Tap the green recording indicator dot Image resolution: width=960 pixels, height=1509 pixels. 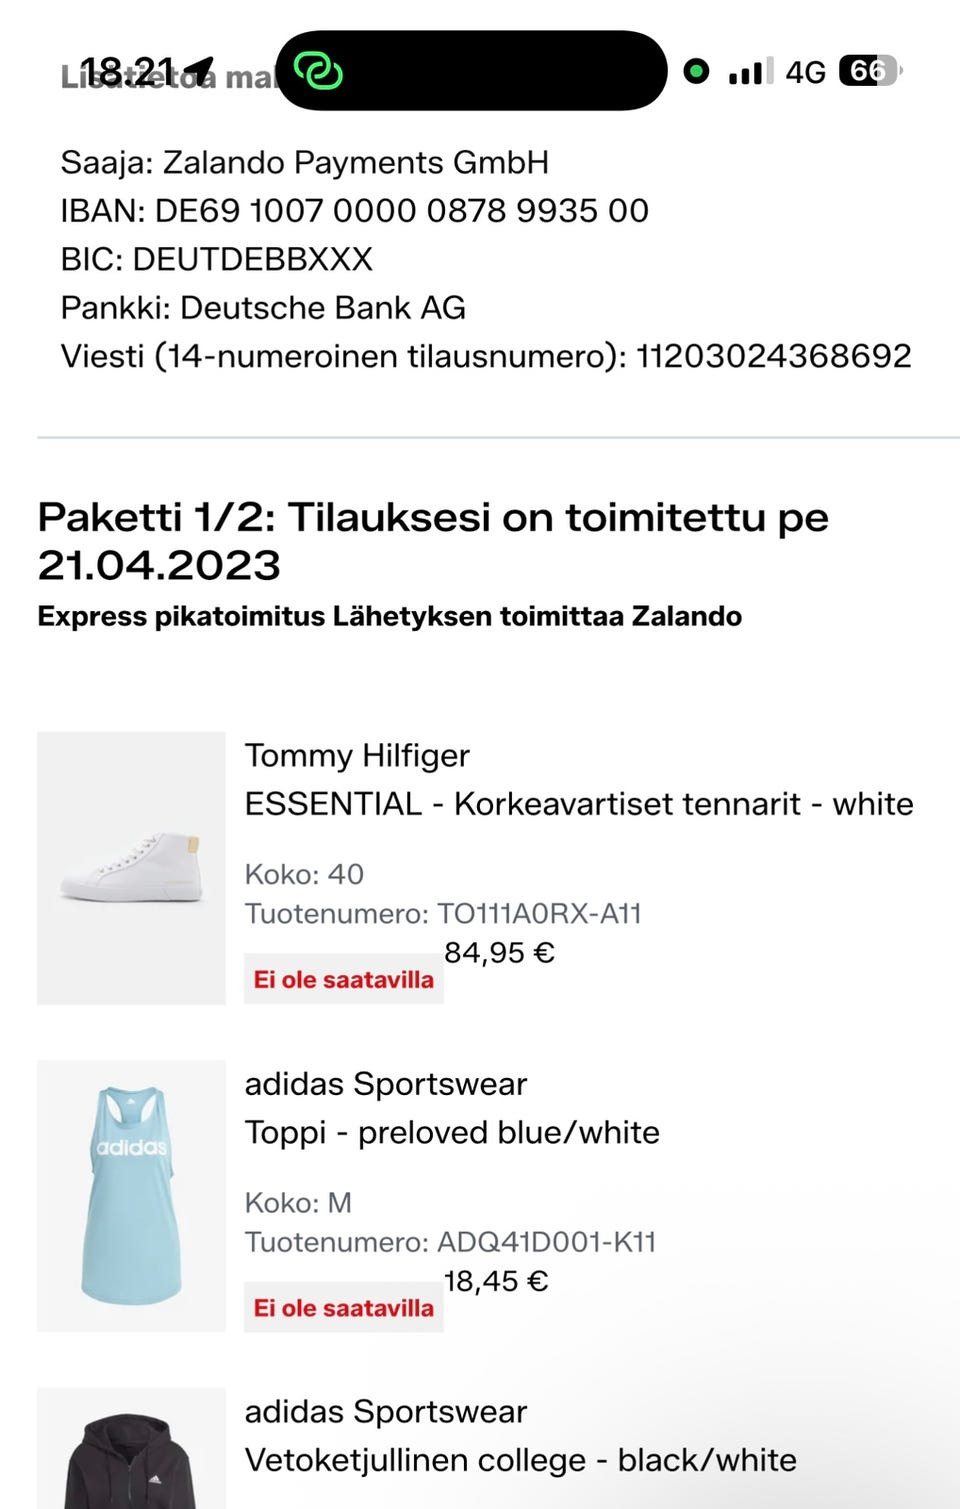coord(696,71)
